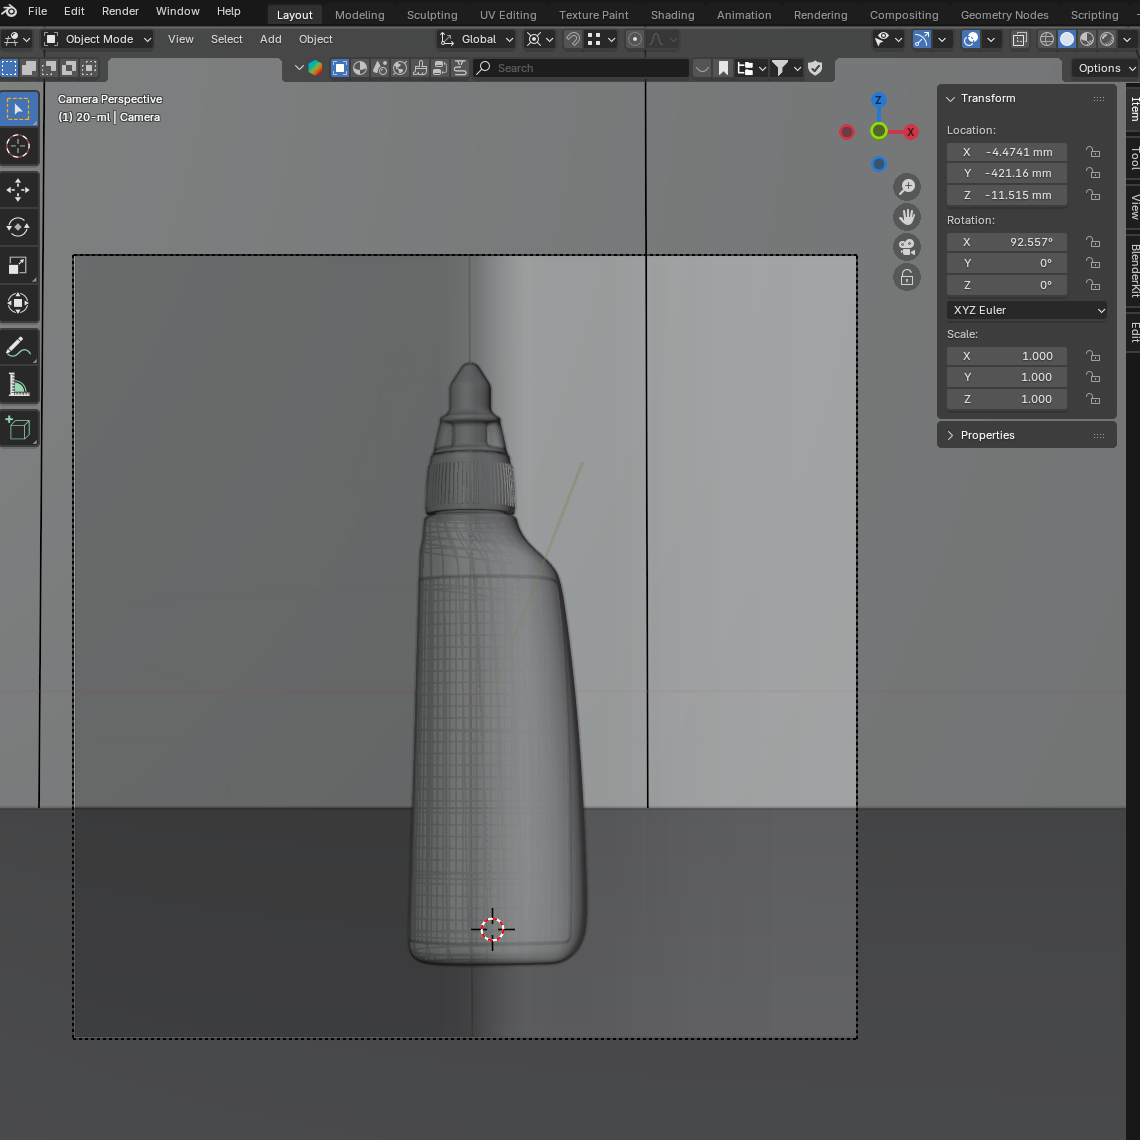Activate the 3D Cursor tool
Screen dimensions: 1140x1140
click(18, 147)
